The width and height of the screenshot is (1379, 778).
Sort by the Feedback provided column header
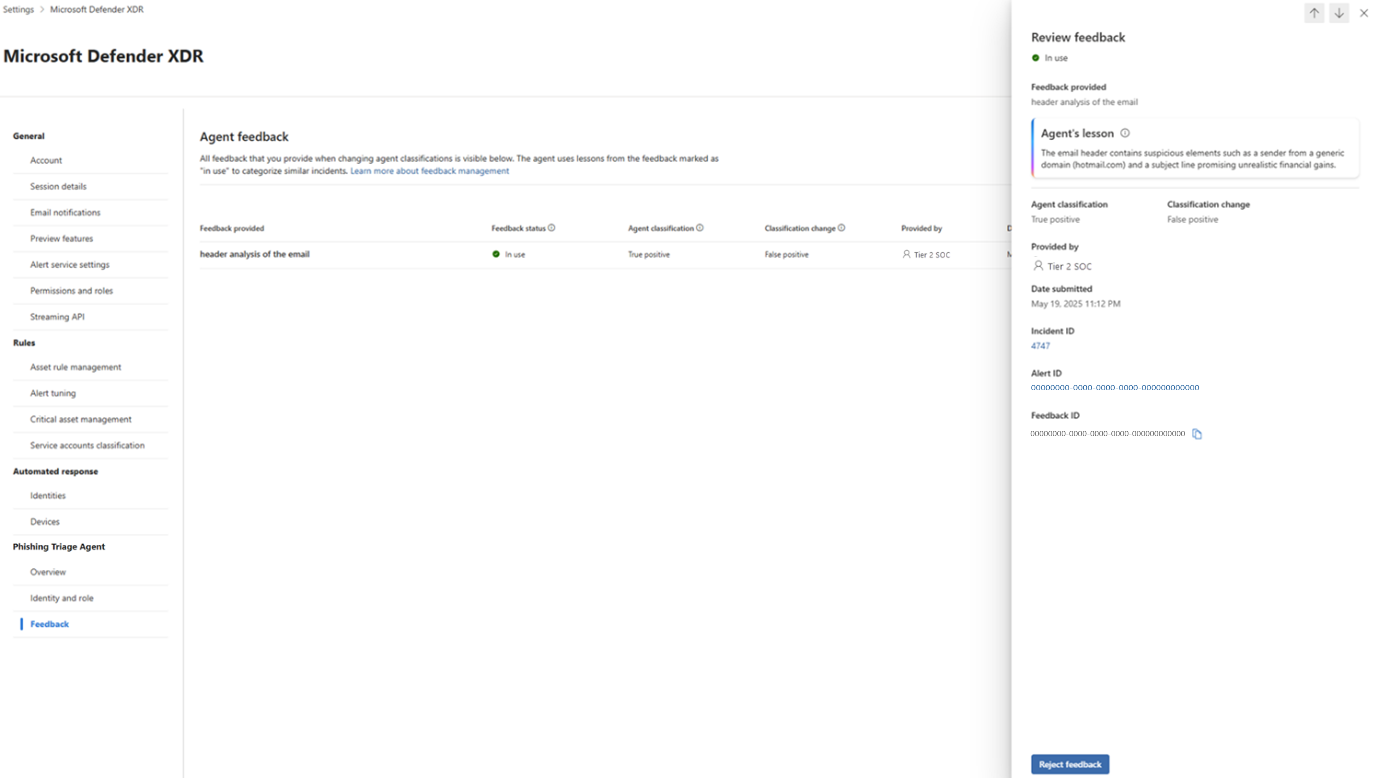point(232,228)
